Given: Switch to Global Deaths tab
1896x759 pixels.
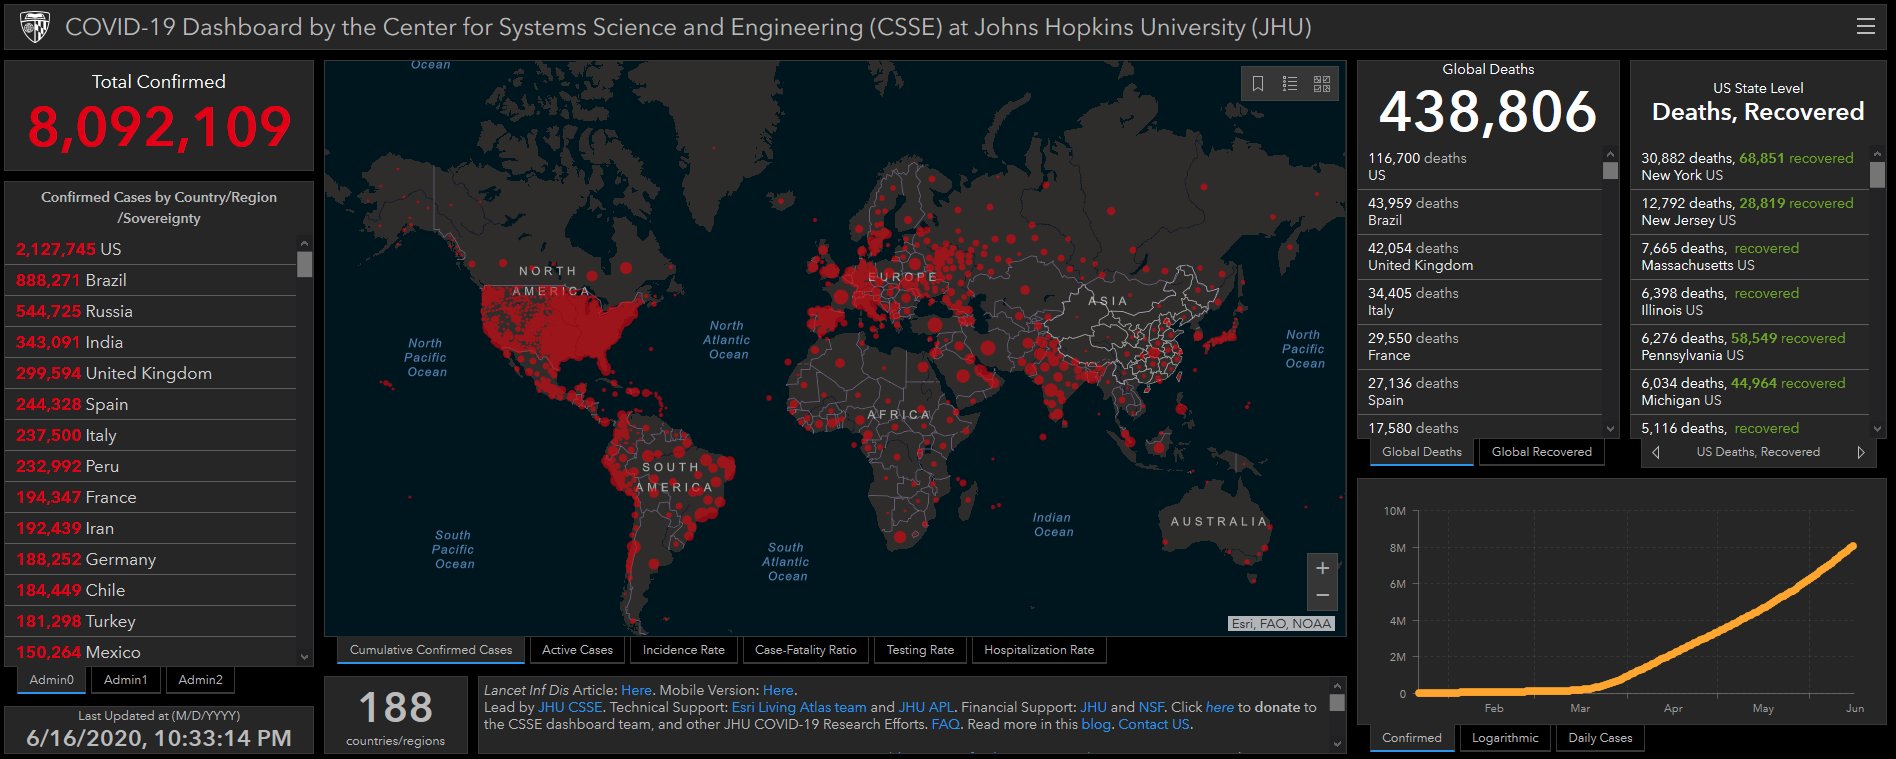Looking at the screenshot, I should pyautogui.click(x=1422, y=452).
